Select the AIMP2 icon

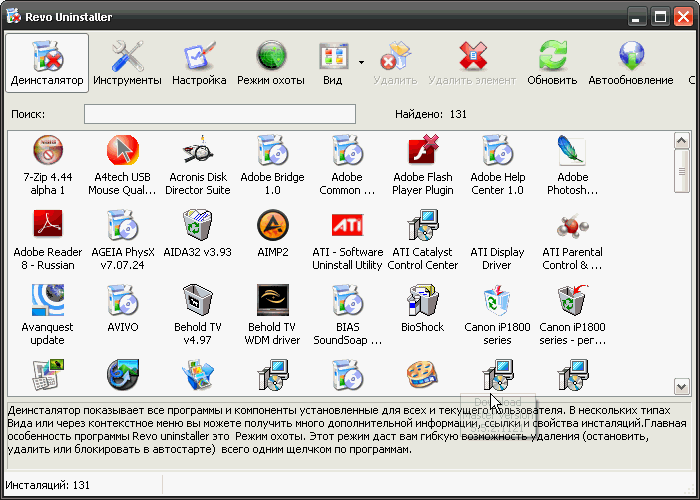tap(273, 225)
